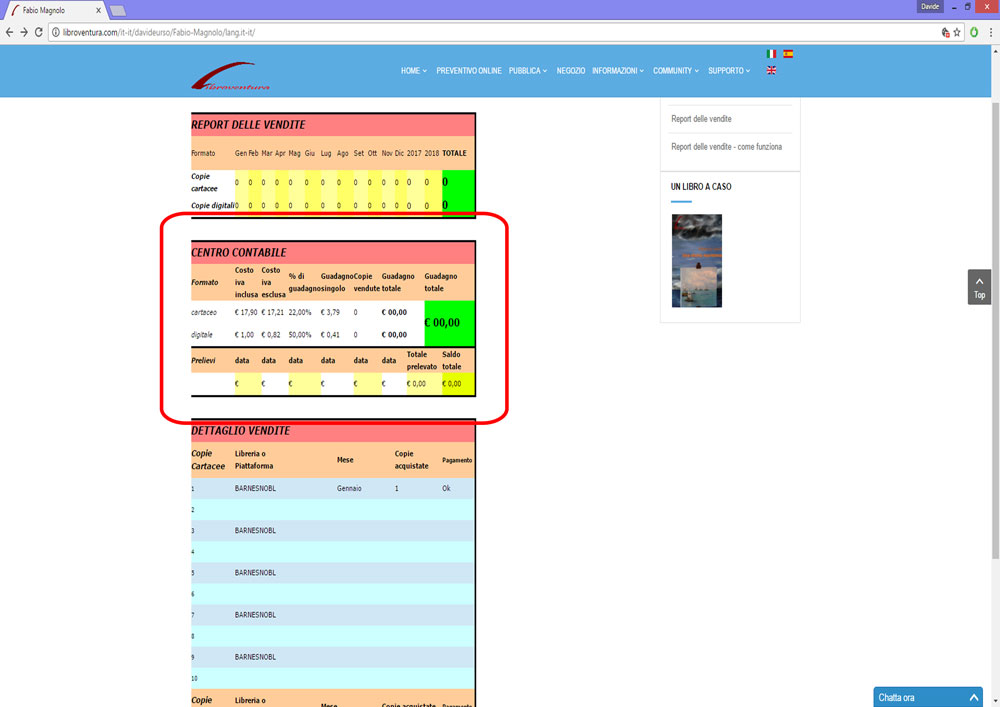
Task: Choose the British flag for English
Action: [771, 71]
